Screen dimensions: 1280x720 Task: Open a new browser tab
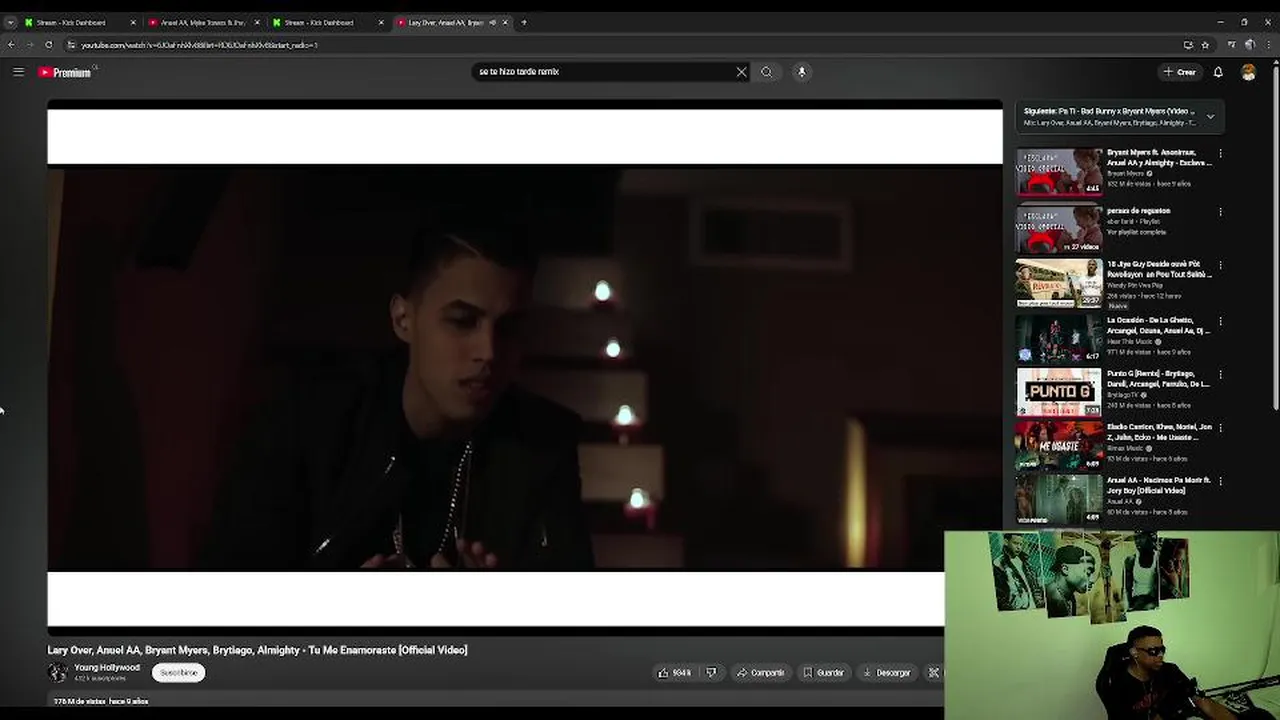pos(523,22)
